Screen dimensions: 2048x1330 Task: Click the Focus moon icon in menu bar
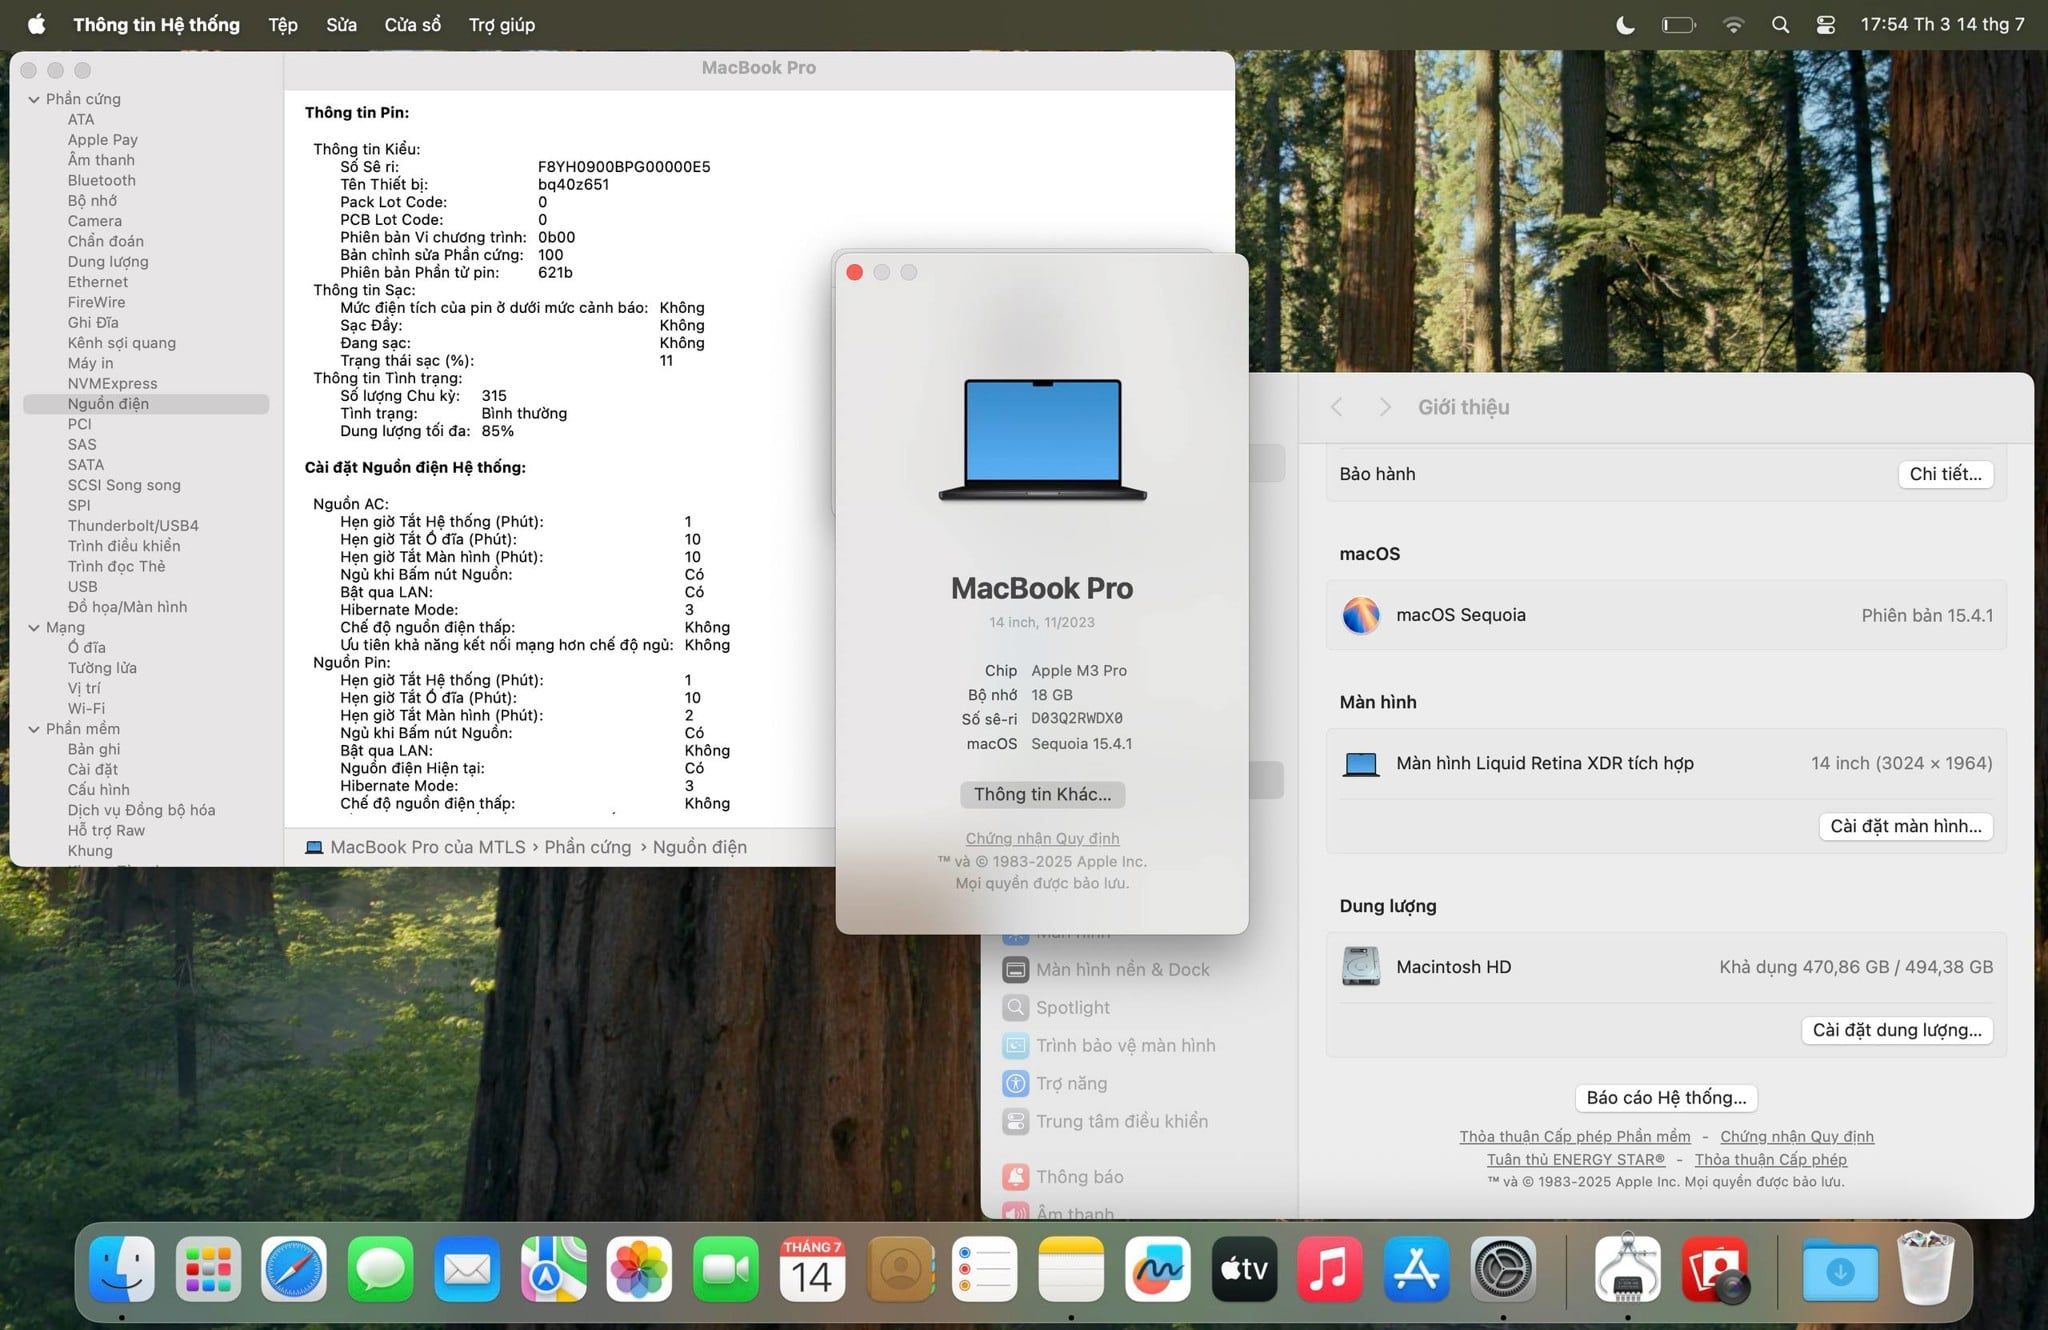tap(1626, 25)
